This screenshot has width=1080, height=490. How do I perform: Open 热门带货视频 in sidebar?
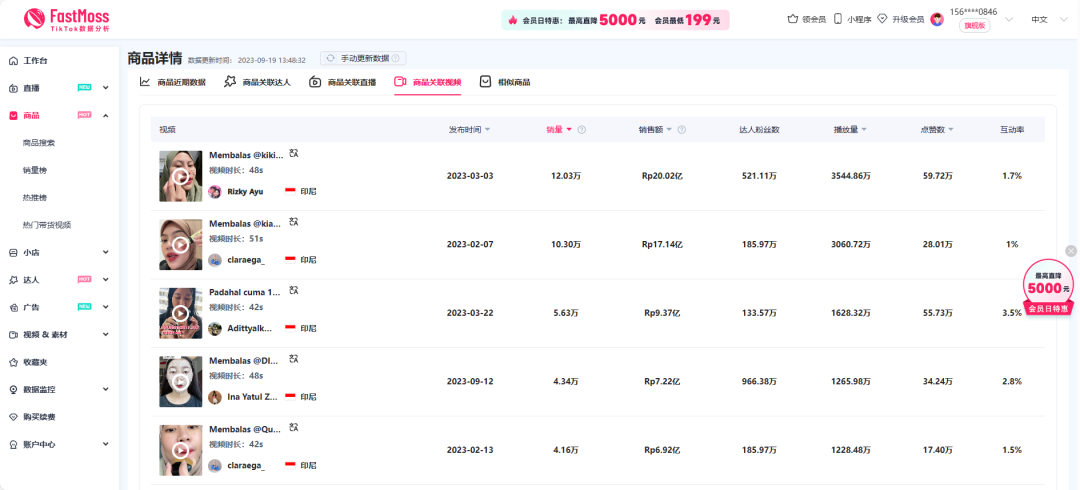47,225
